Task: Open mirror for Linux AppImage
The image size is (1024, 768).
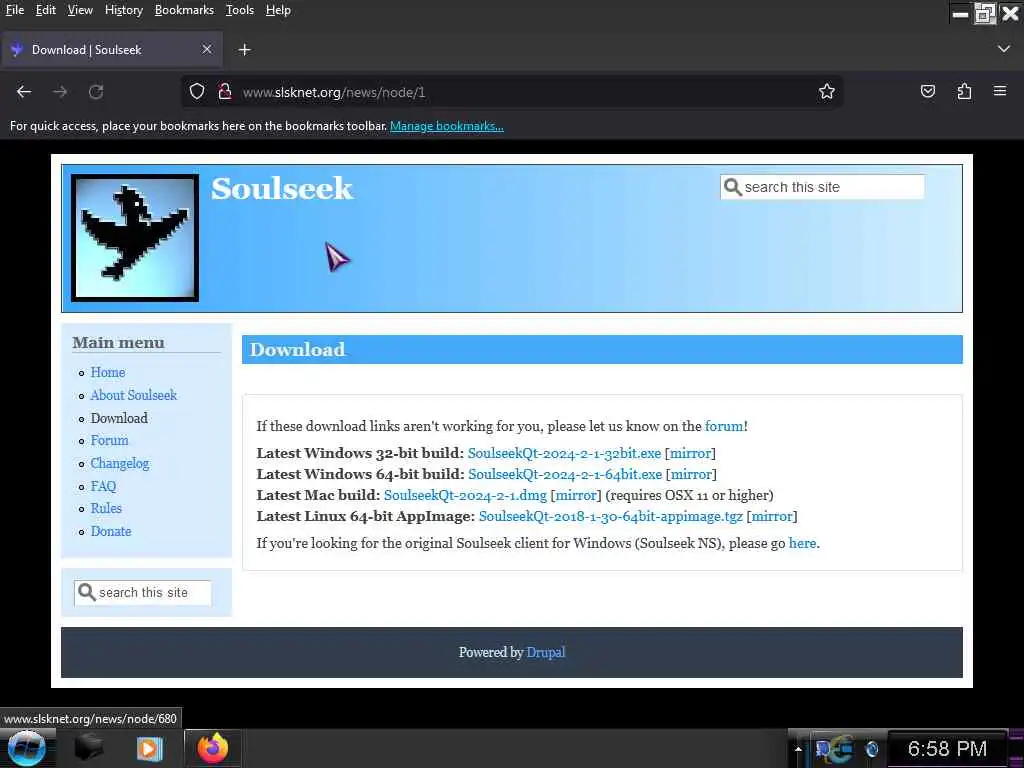Action: coord(771,516)
